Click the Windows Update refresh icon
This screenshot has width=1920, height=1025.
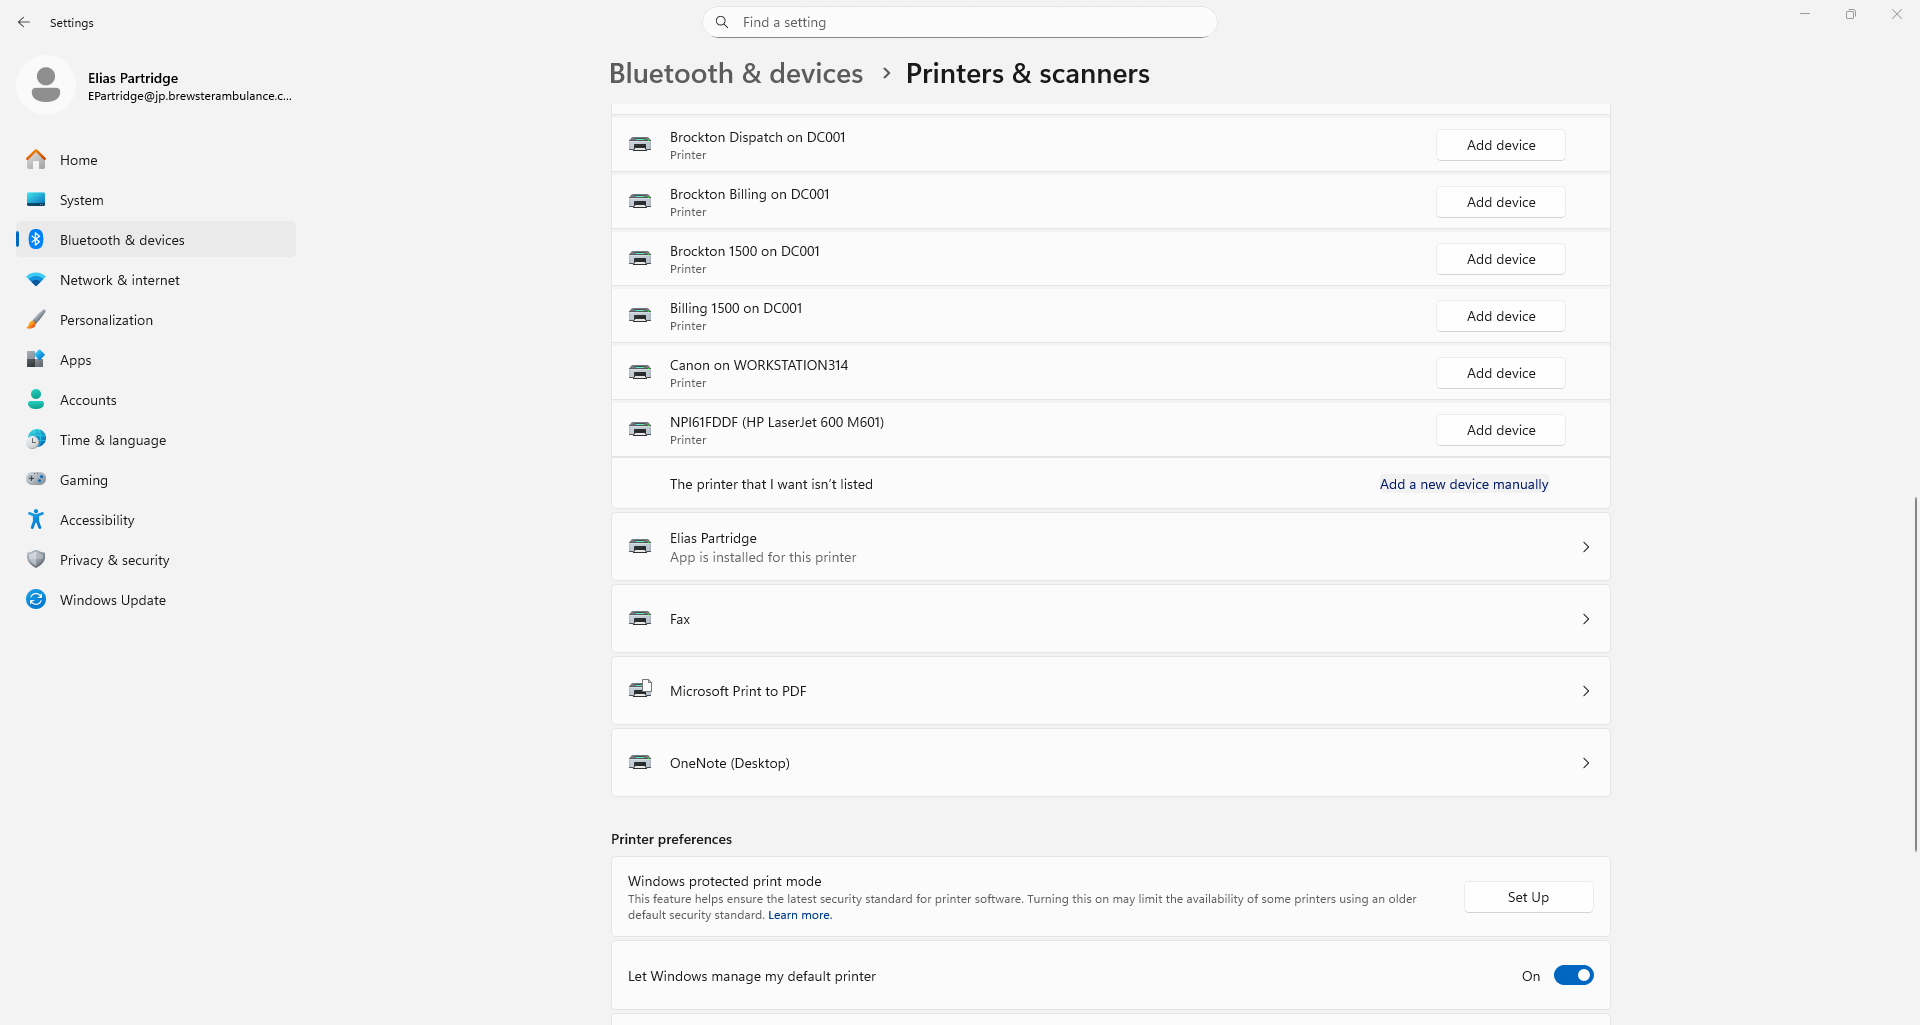(x=36, y=599)
